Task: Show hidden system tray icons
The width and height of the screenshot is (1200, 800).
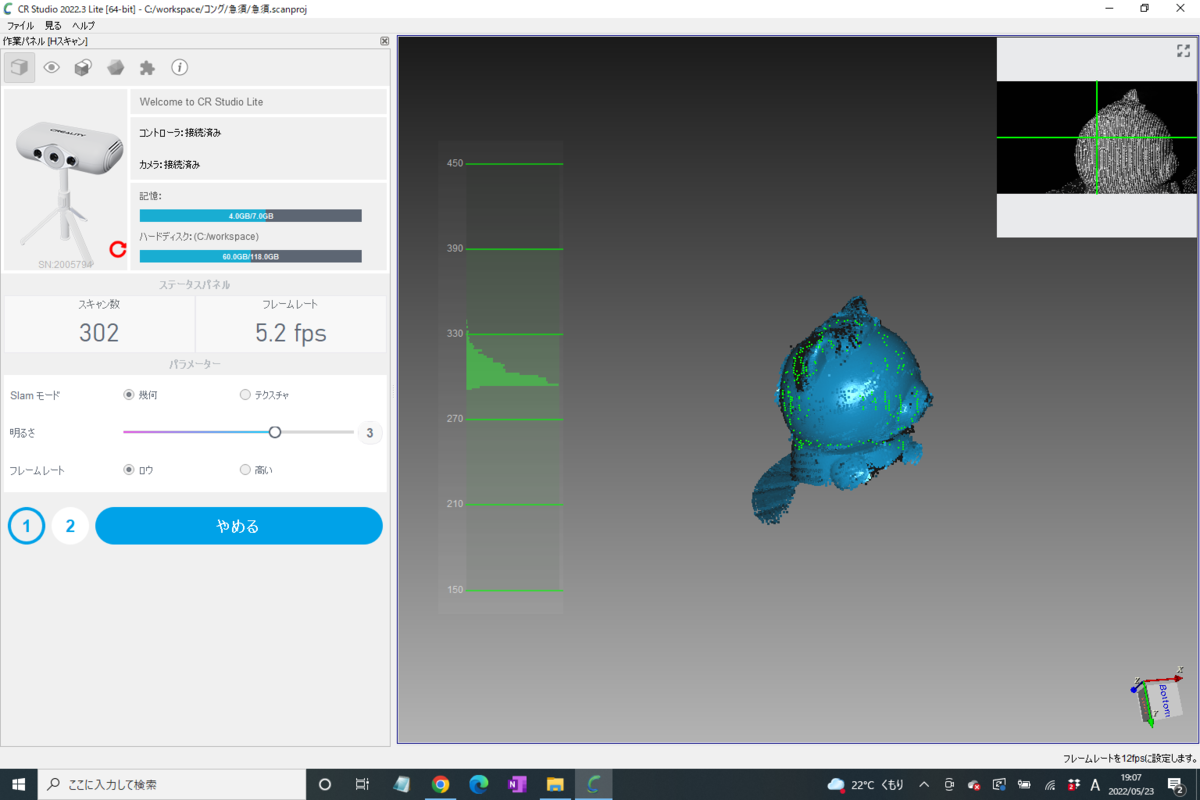Action: 924,785
